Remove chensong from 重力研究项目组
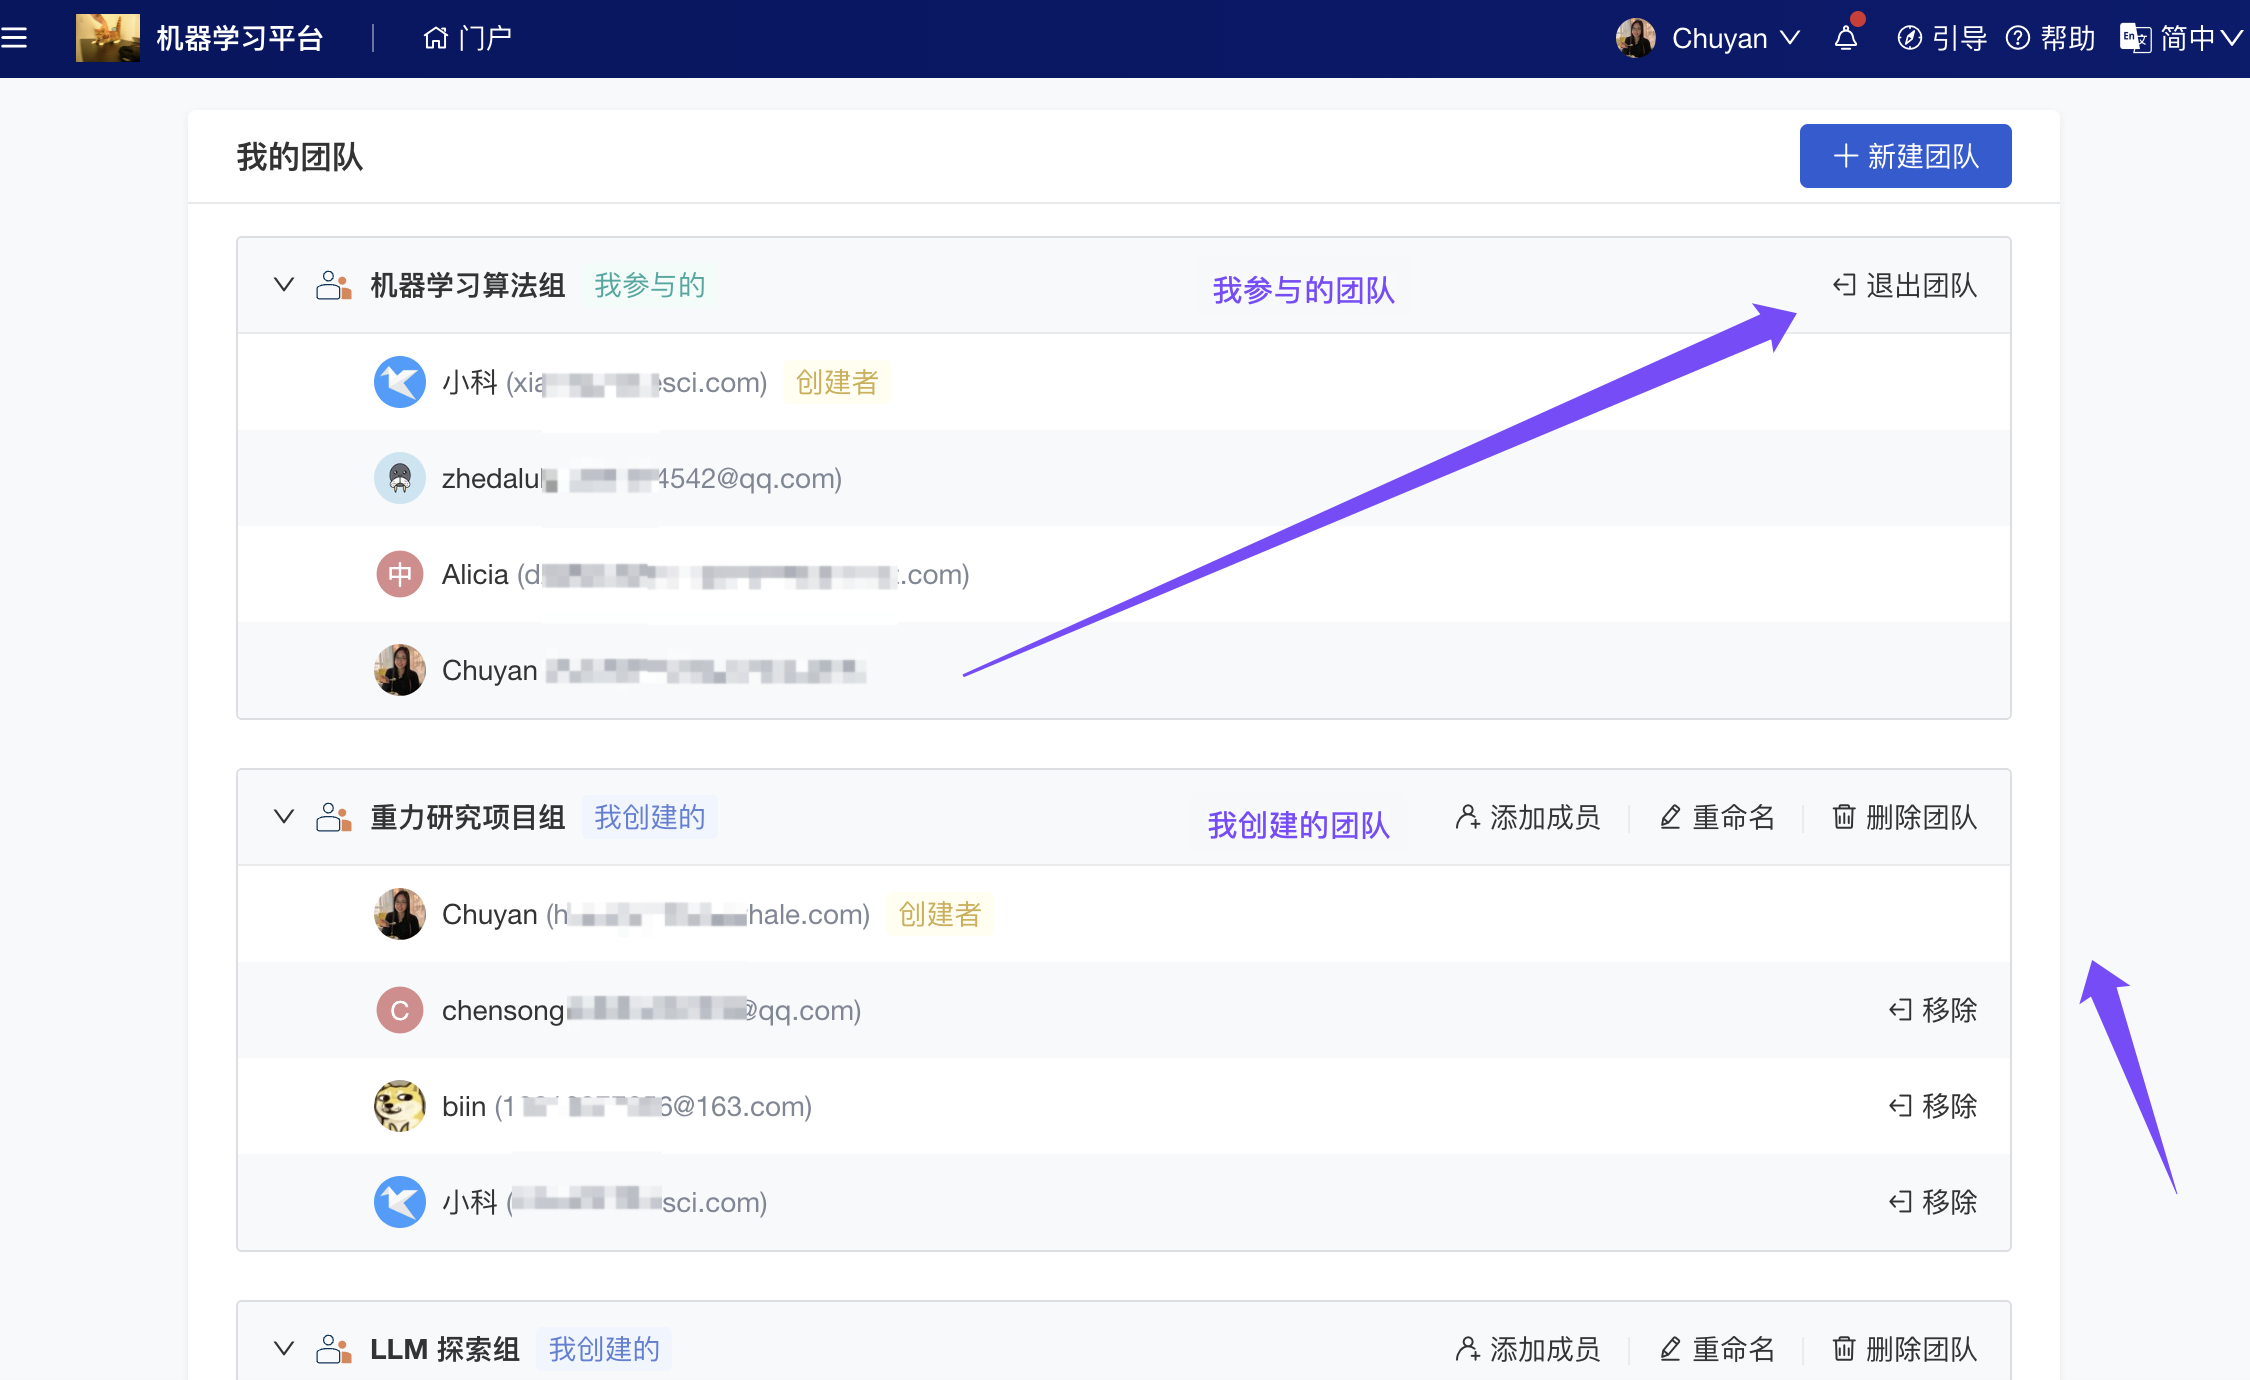 point(1932,1010)
